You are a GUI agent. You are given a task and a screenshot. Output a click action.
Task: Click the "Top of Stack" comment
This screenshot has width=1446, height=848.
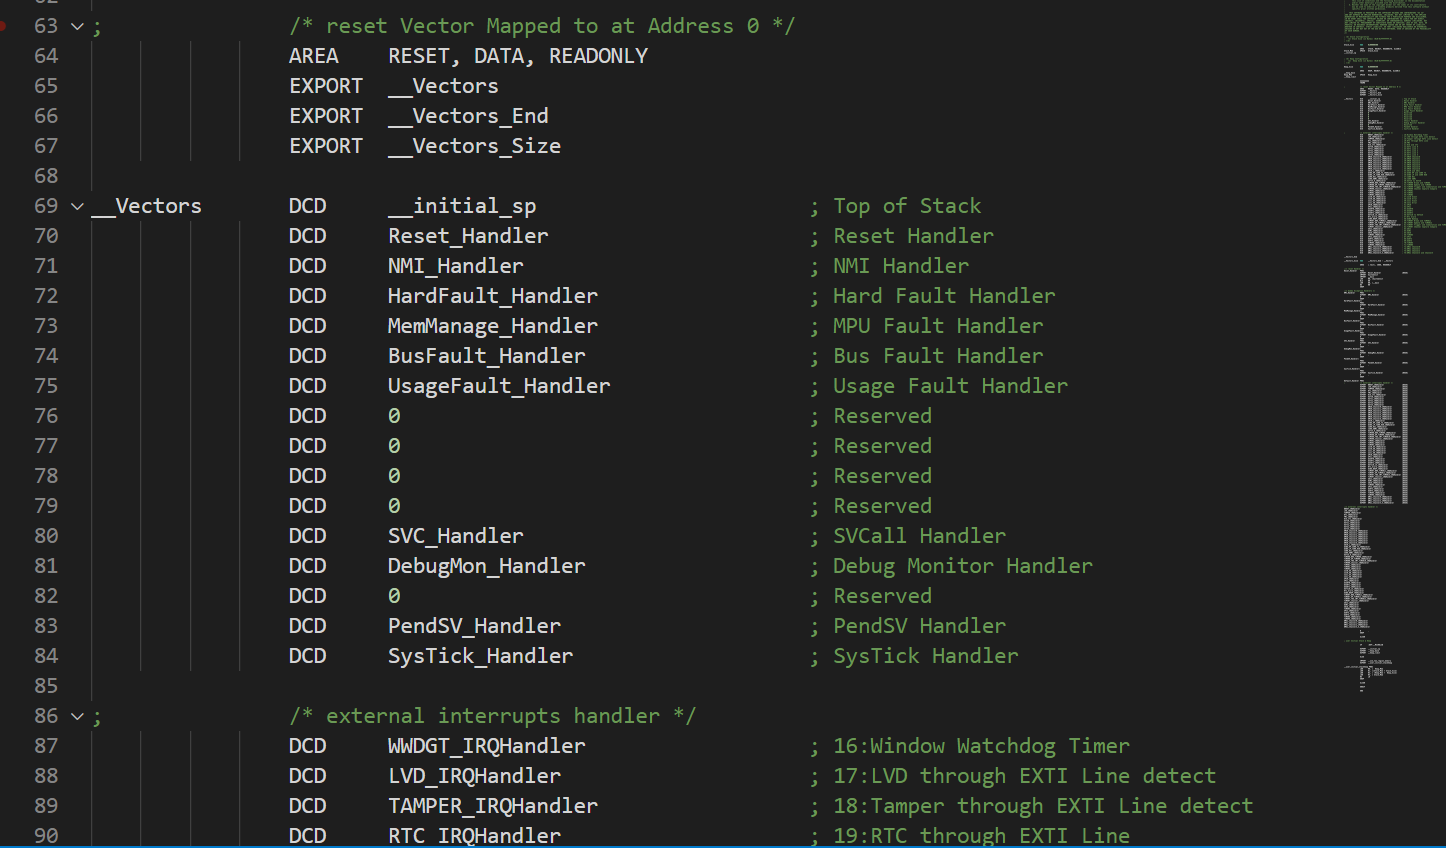[x=907, y=206]
